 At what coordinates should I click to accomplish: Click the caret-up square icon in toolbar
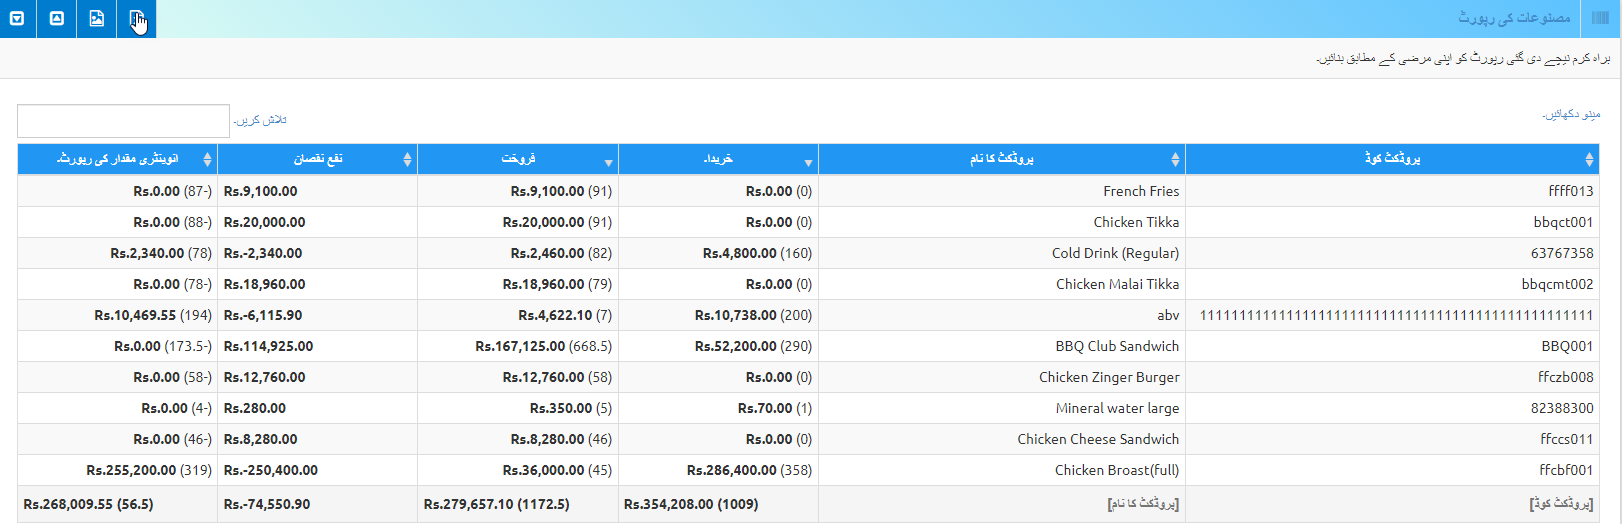pyautogui.click(x=57, y=19)
